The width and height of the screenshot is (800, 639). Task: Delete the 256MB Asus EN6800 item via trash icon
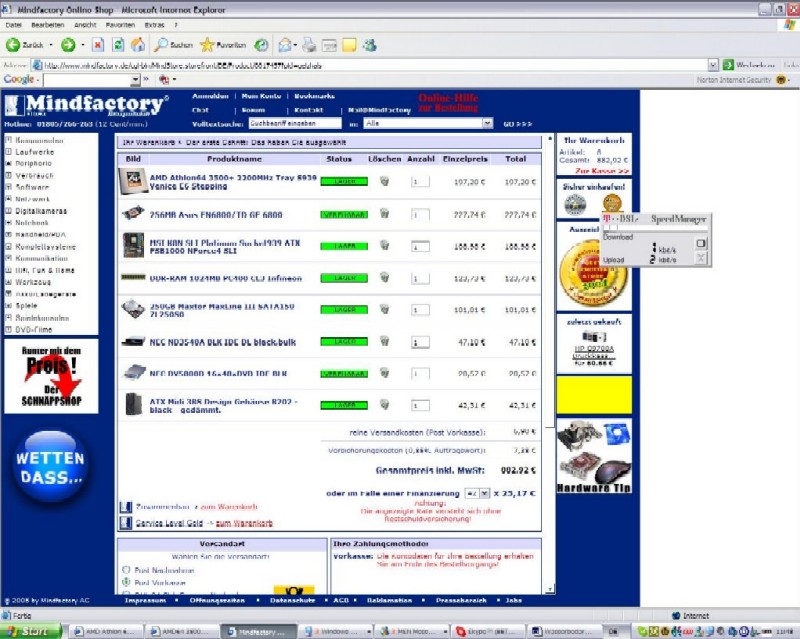click(385, 214)
